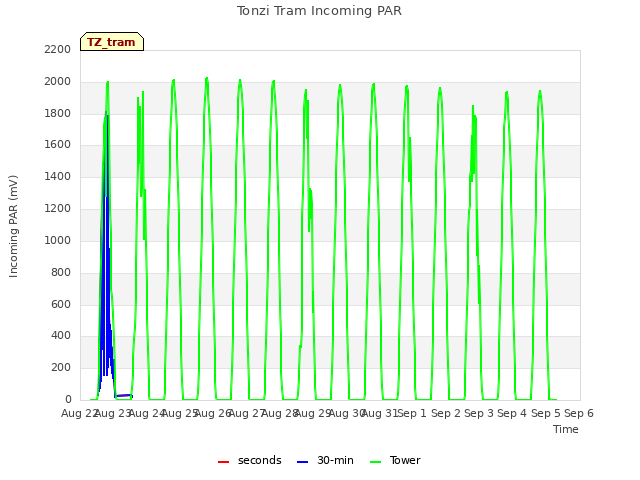This screenshot has height=480, width=640.
Task: Click the 'Aug 22' x-axis date label
Action: point(79,413)
